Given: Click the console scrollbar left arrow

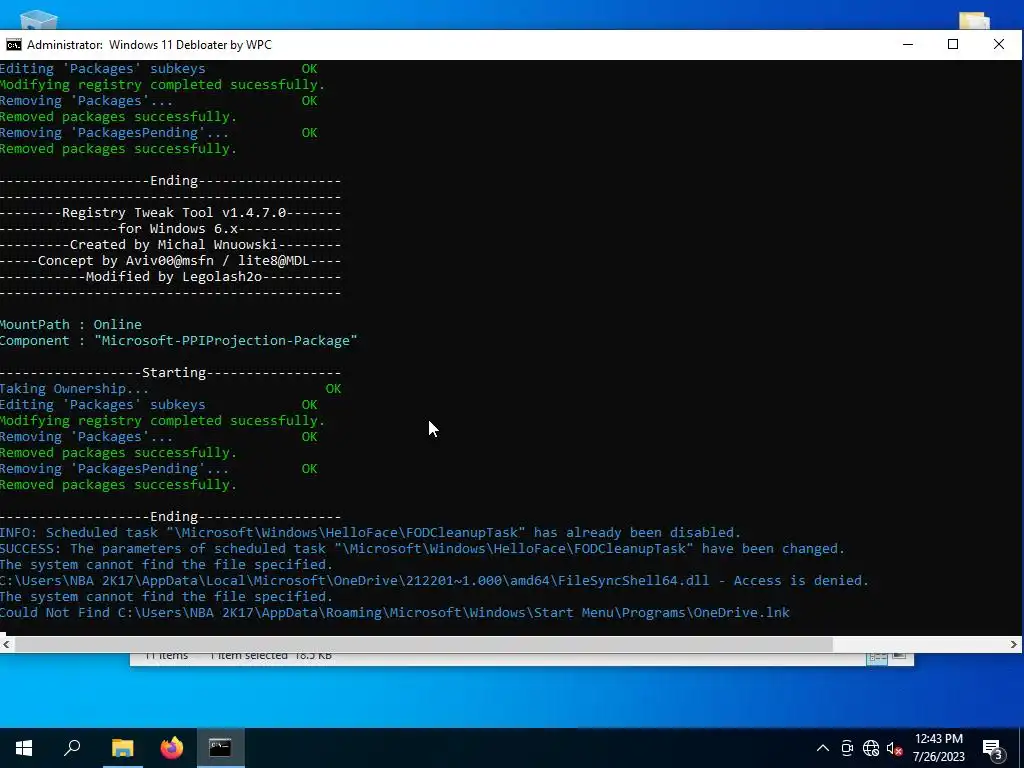Looking at the screenshot, I should [x=6, y=644].
